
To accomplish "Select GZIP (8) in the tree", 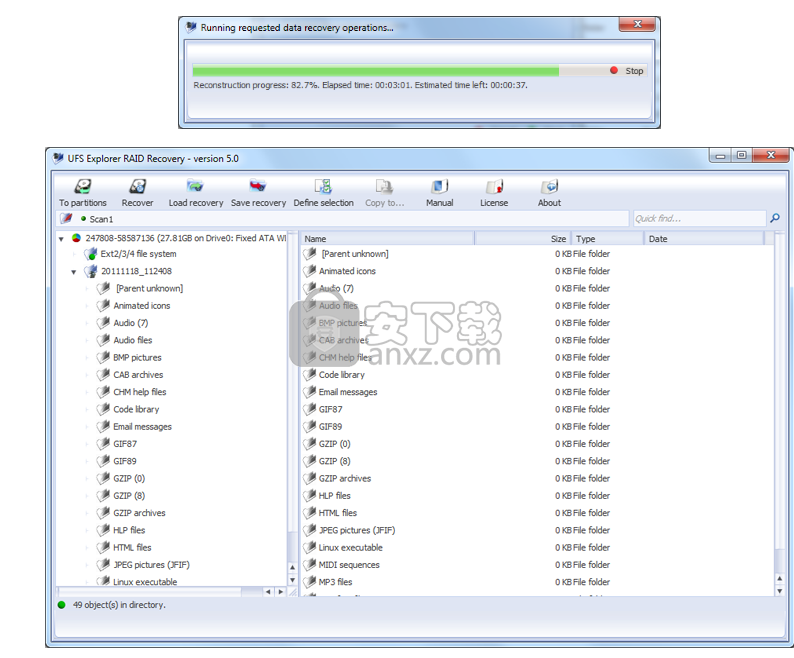I will pyautogui.click(x=129, y=495).
